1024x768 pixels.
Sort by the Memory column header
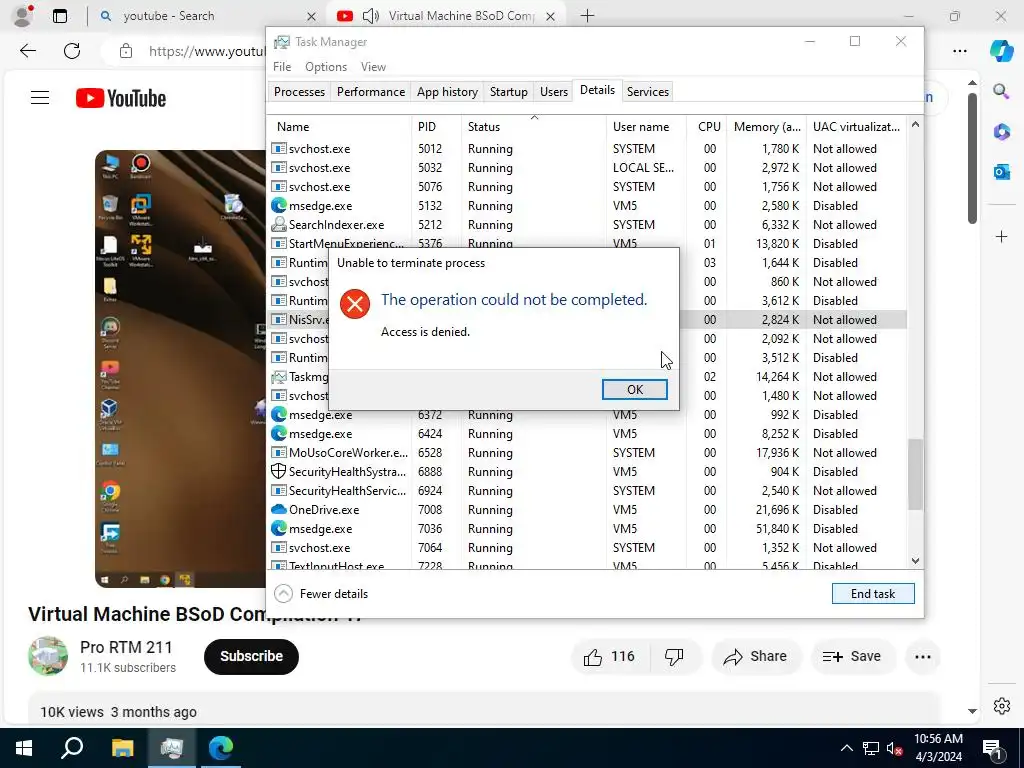point(767,127)
